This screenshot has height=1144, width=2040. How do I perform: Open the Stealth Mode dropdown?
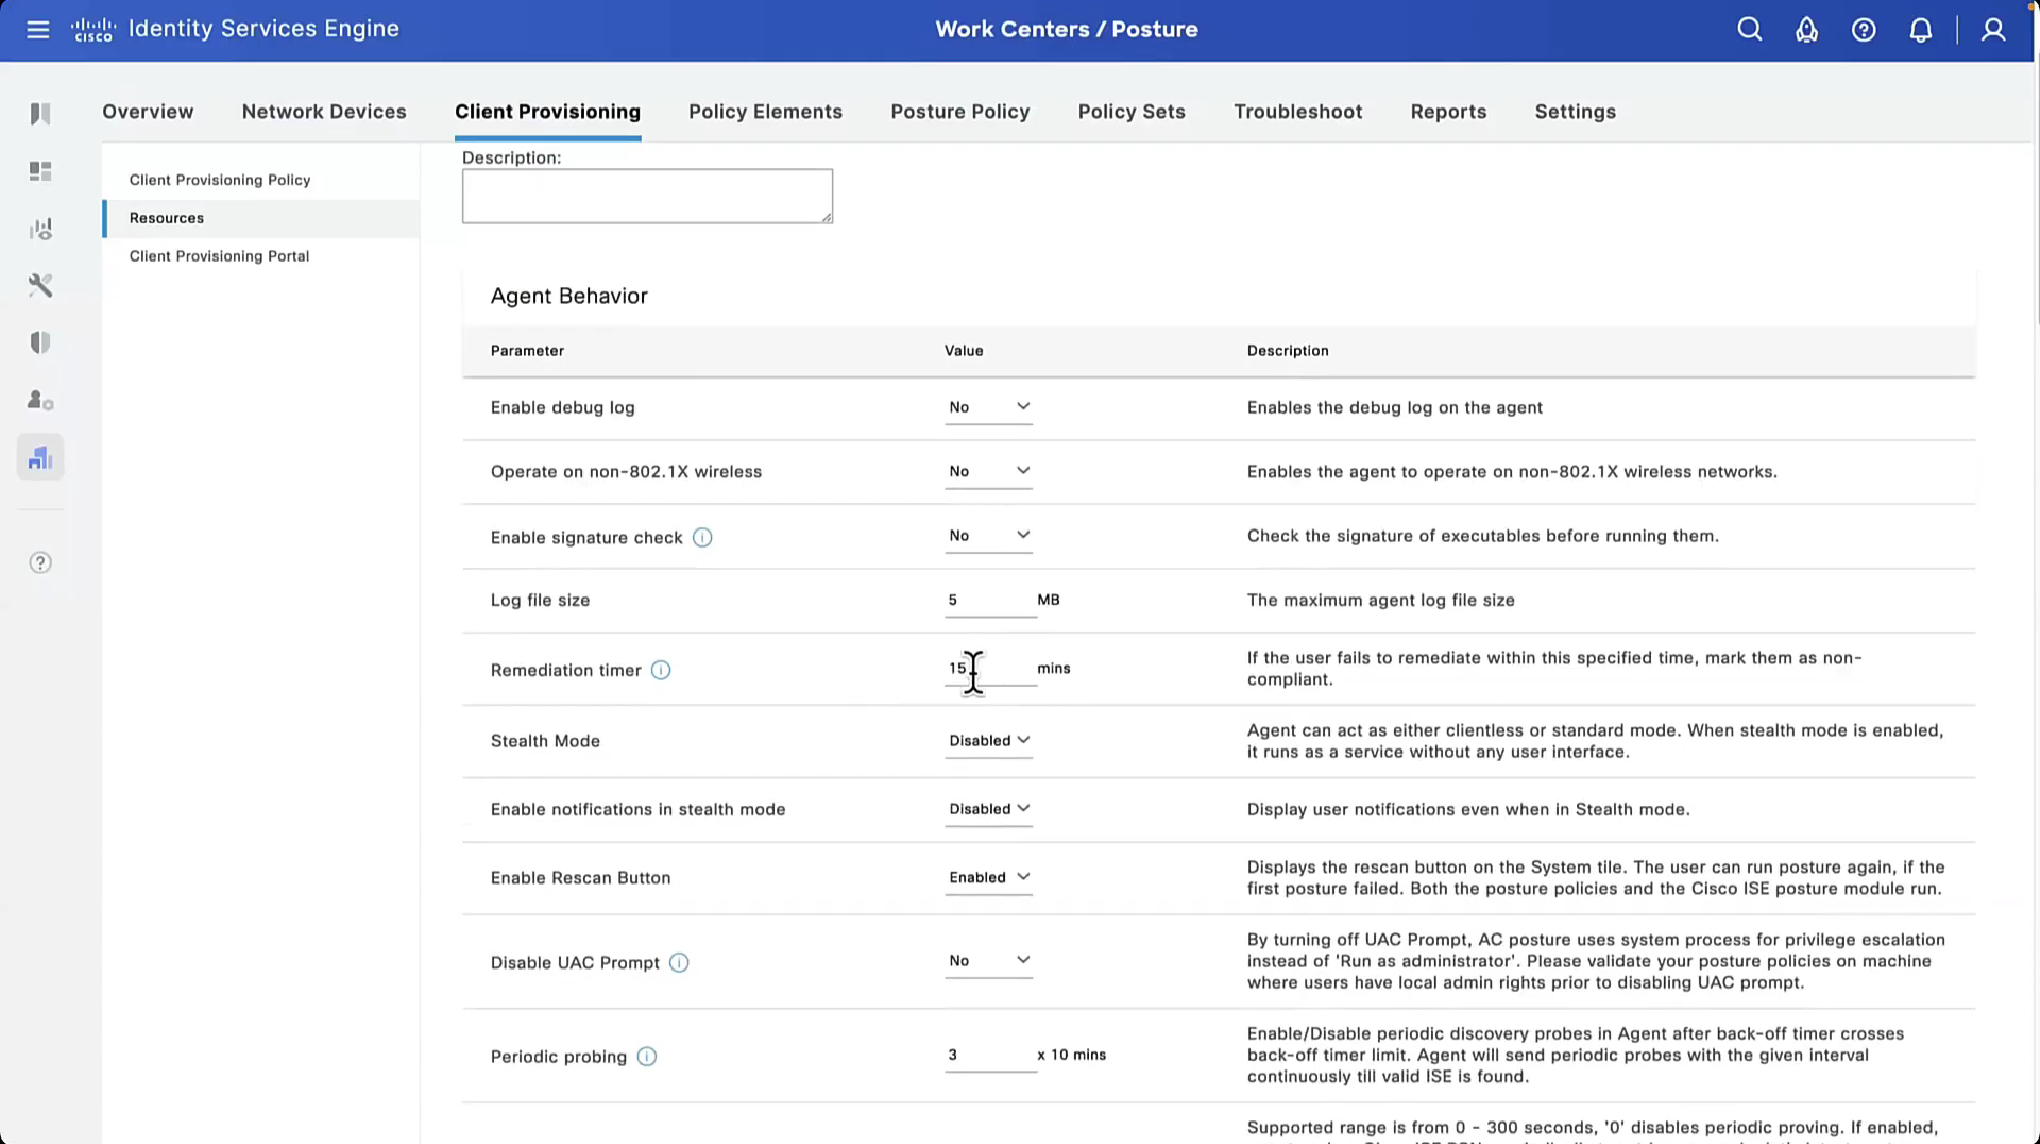(988, 741)
